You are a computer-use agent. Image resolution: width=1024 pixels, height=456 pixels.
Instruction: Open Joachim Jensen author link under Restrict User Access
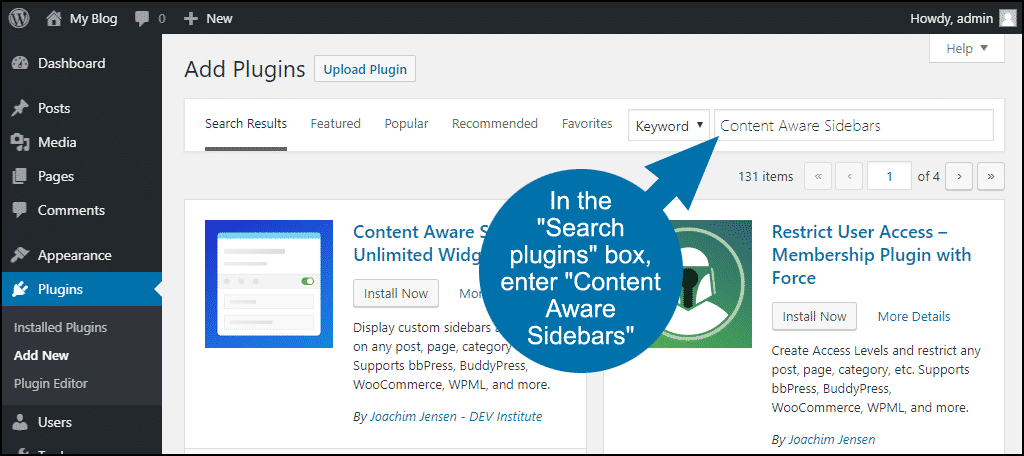pyautogui.click(x=831, y=440)
